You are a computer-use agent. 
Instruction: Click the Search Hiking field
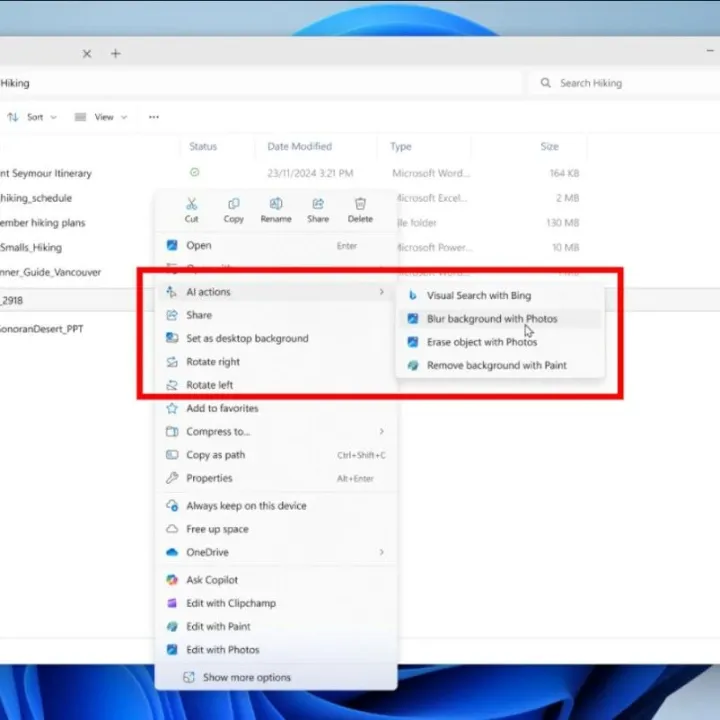(624, 83)
